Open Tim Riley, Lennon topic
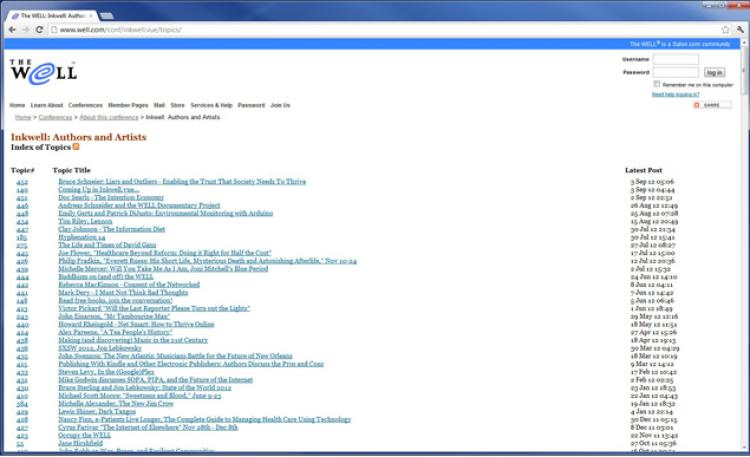 point(85,221)
